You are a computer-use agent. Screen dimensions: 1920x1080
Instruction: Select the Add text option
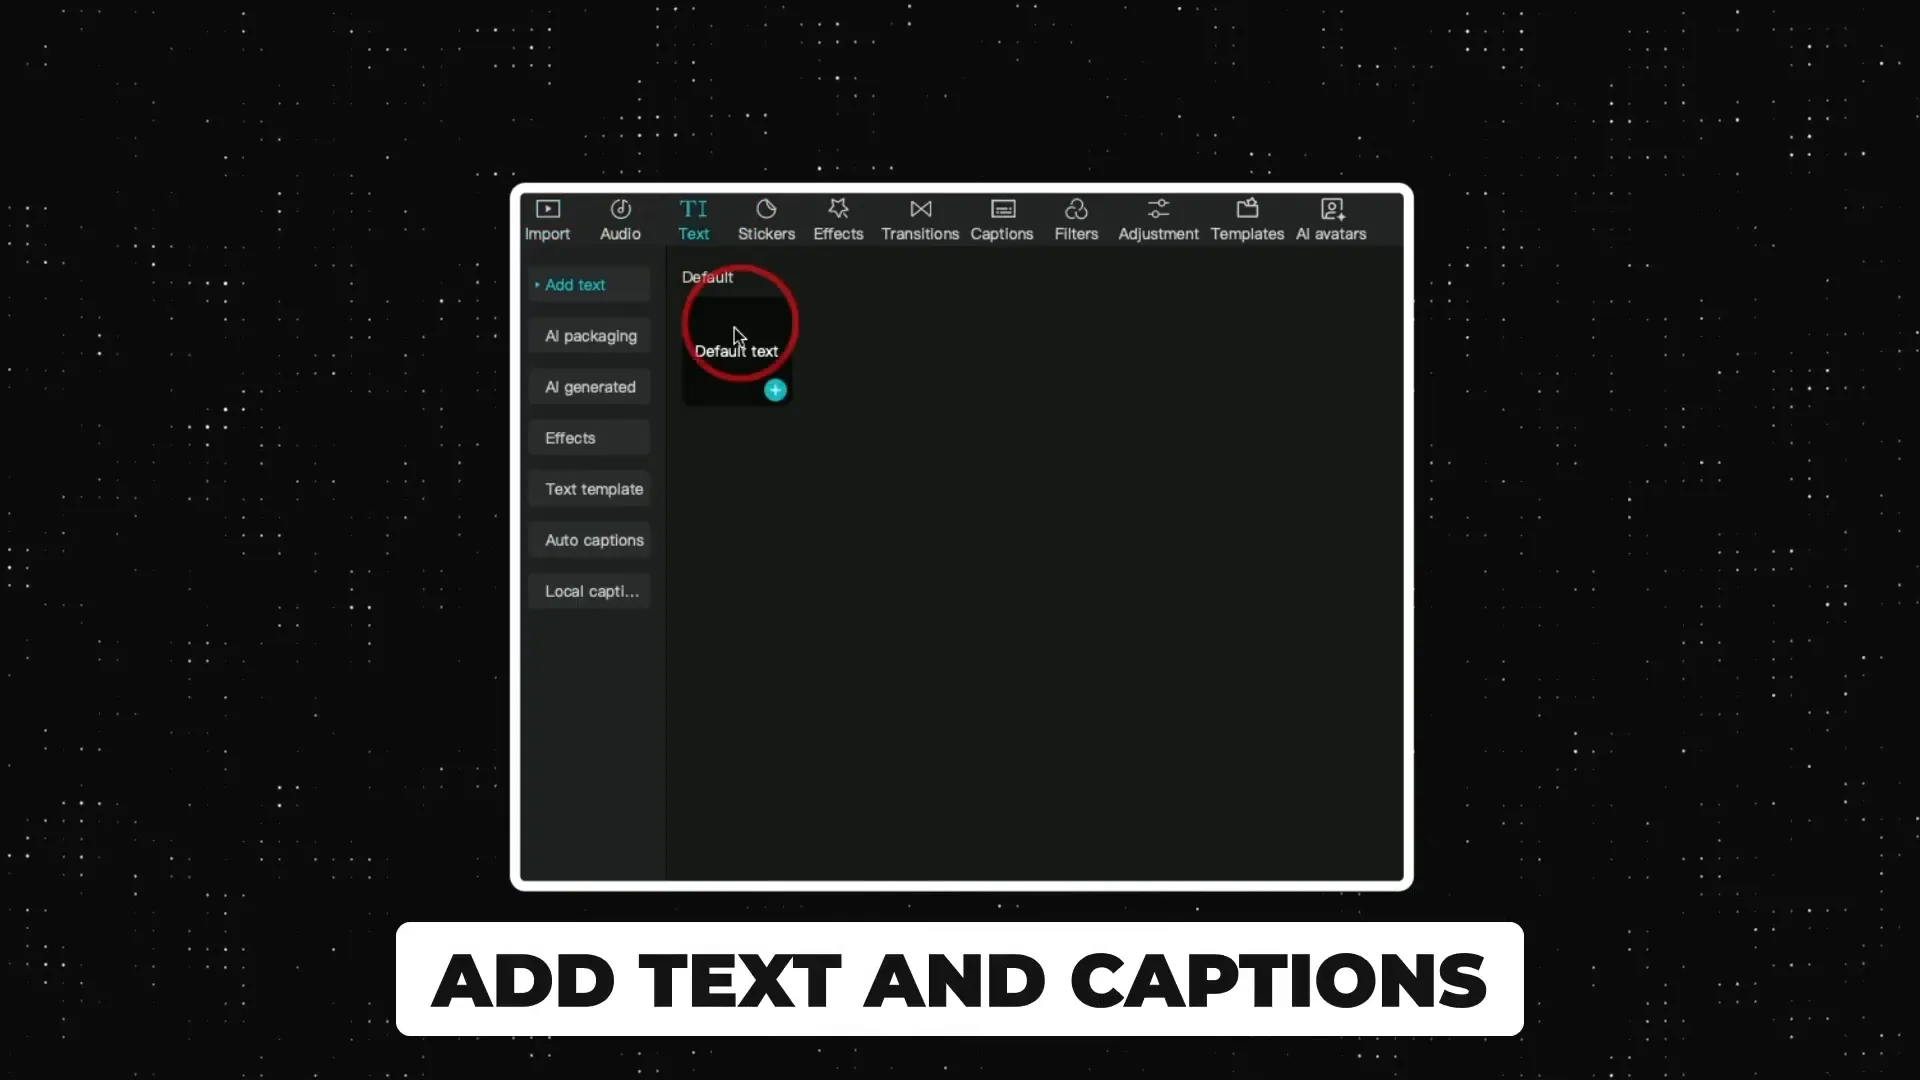576,285
